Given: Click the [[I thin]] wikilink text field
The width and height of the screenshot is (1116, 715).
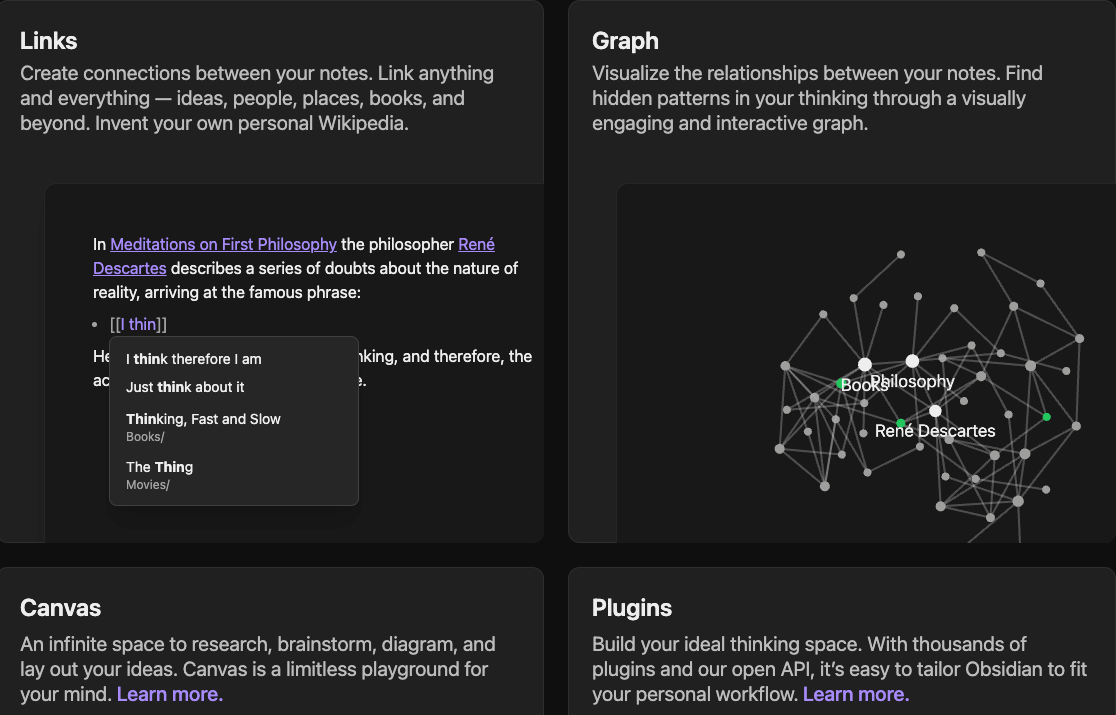Looking at the screenshot, I should pos(139,324).
